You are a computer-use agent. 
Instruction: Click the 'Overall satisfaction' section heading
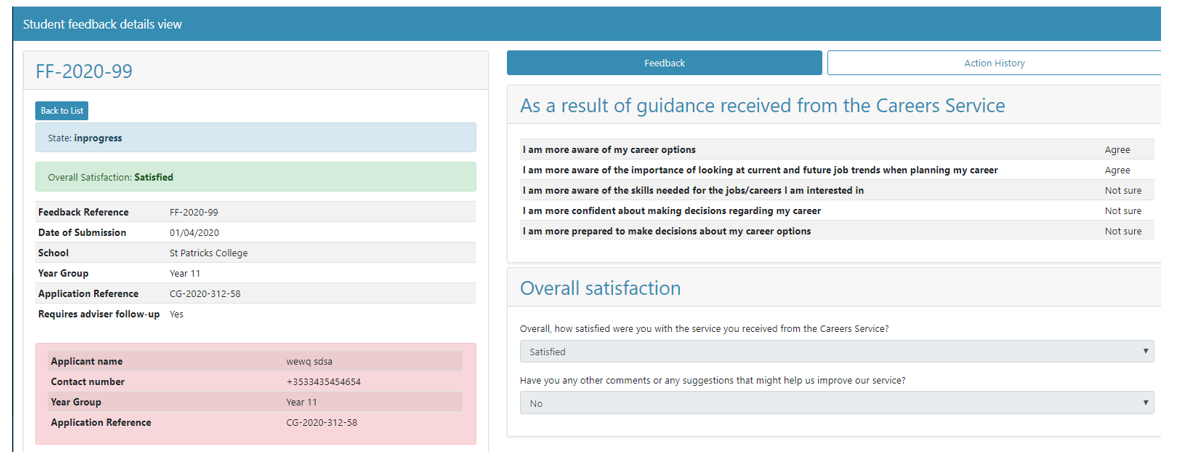(x=600, y=288)
